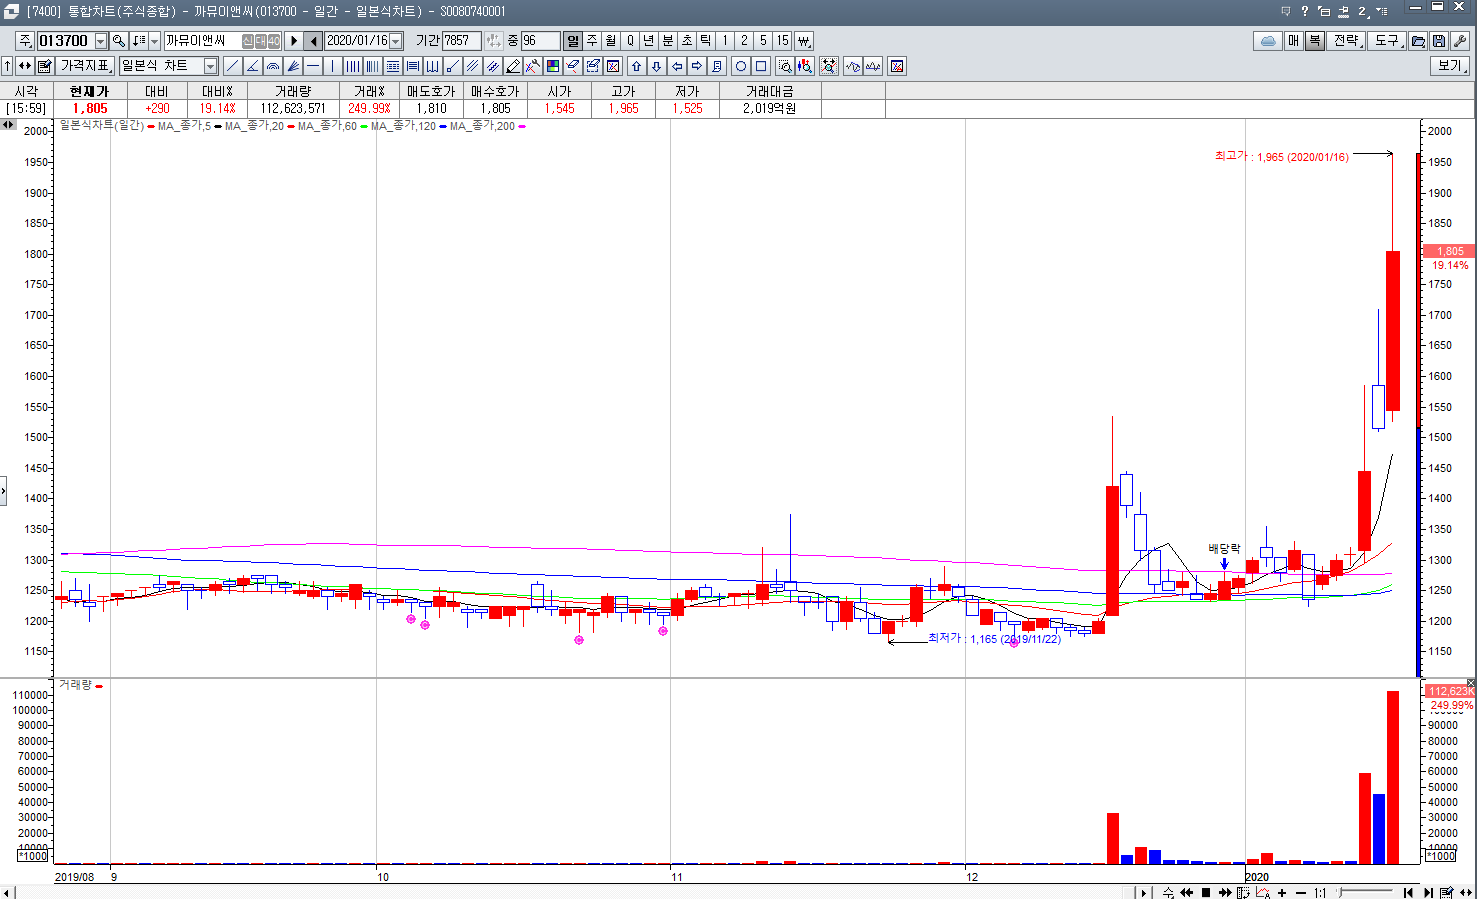Click the chart zoom magnifier icon
Screen dimensions: 1477x899
click(785, 66)
